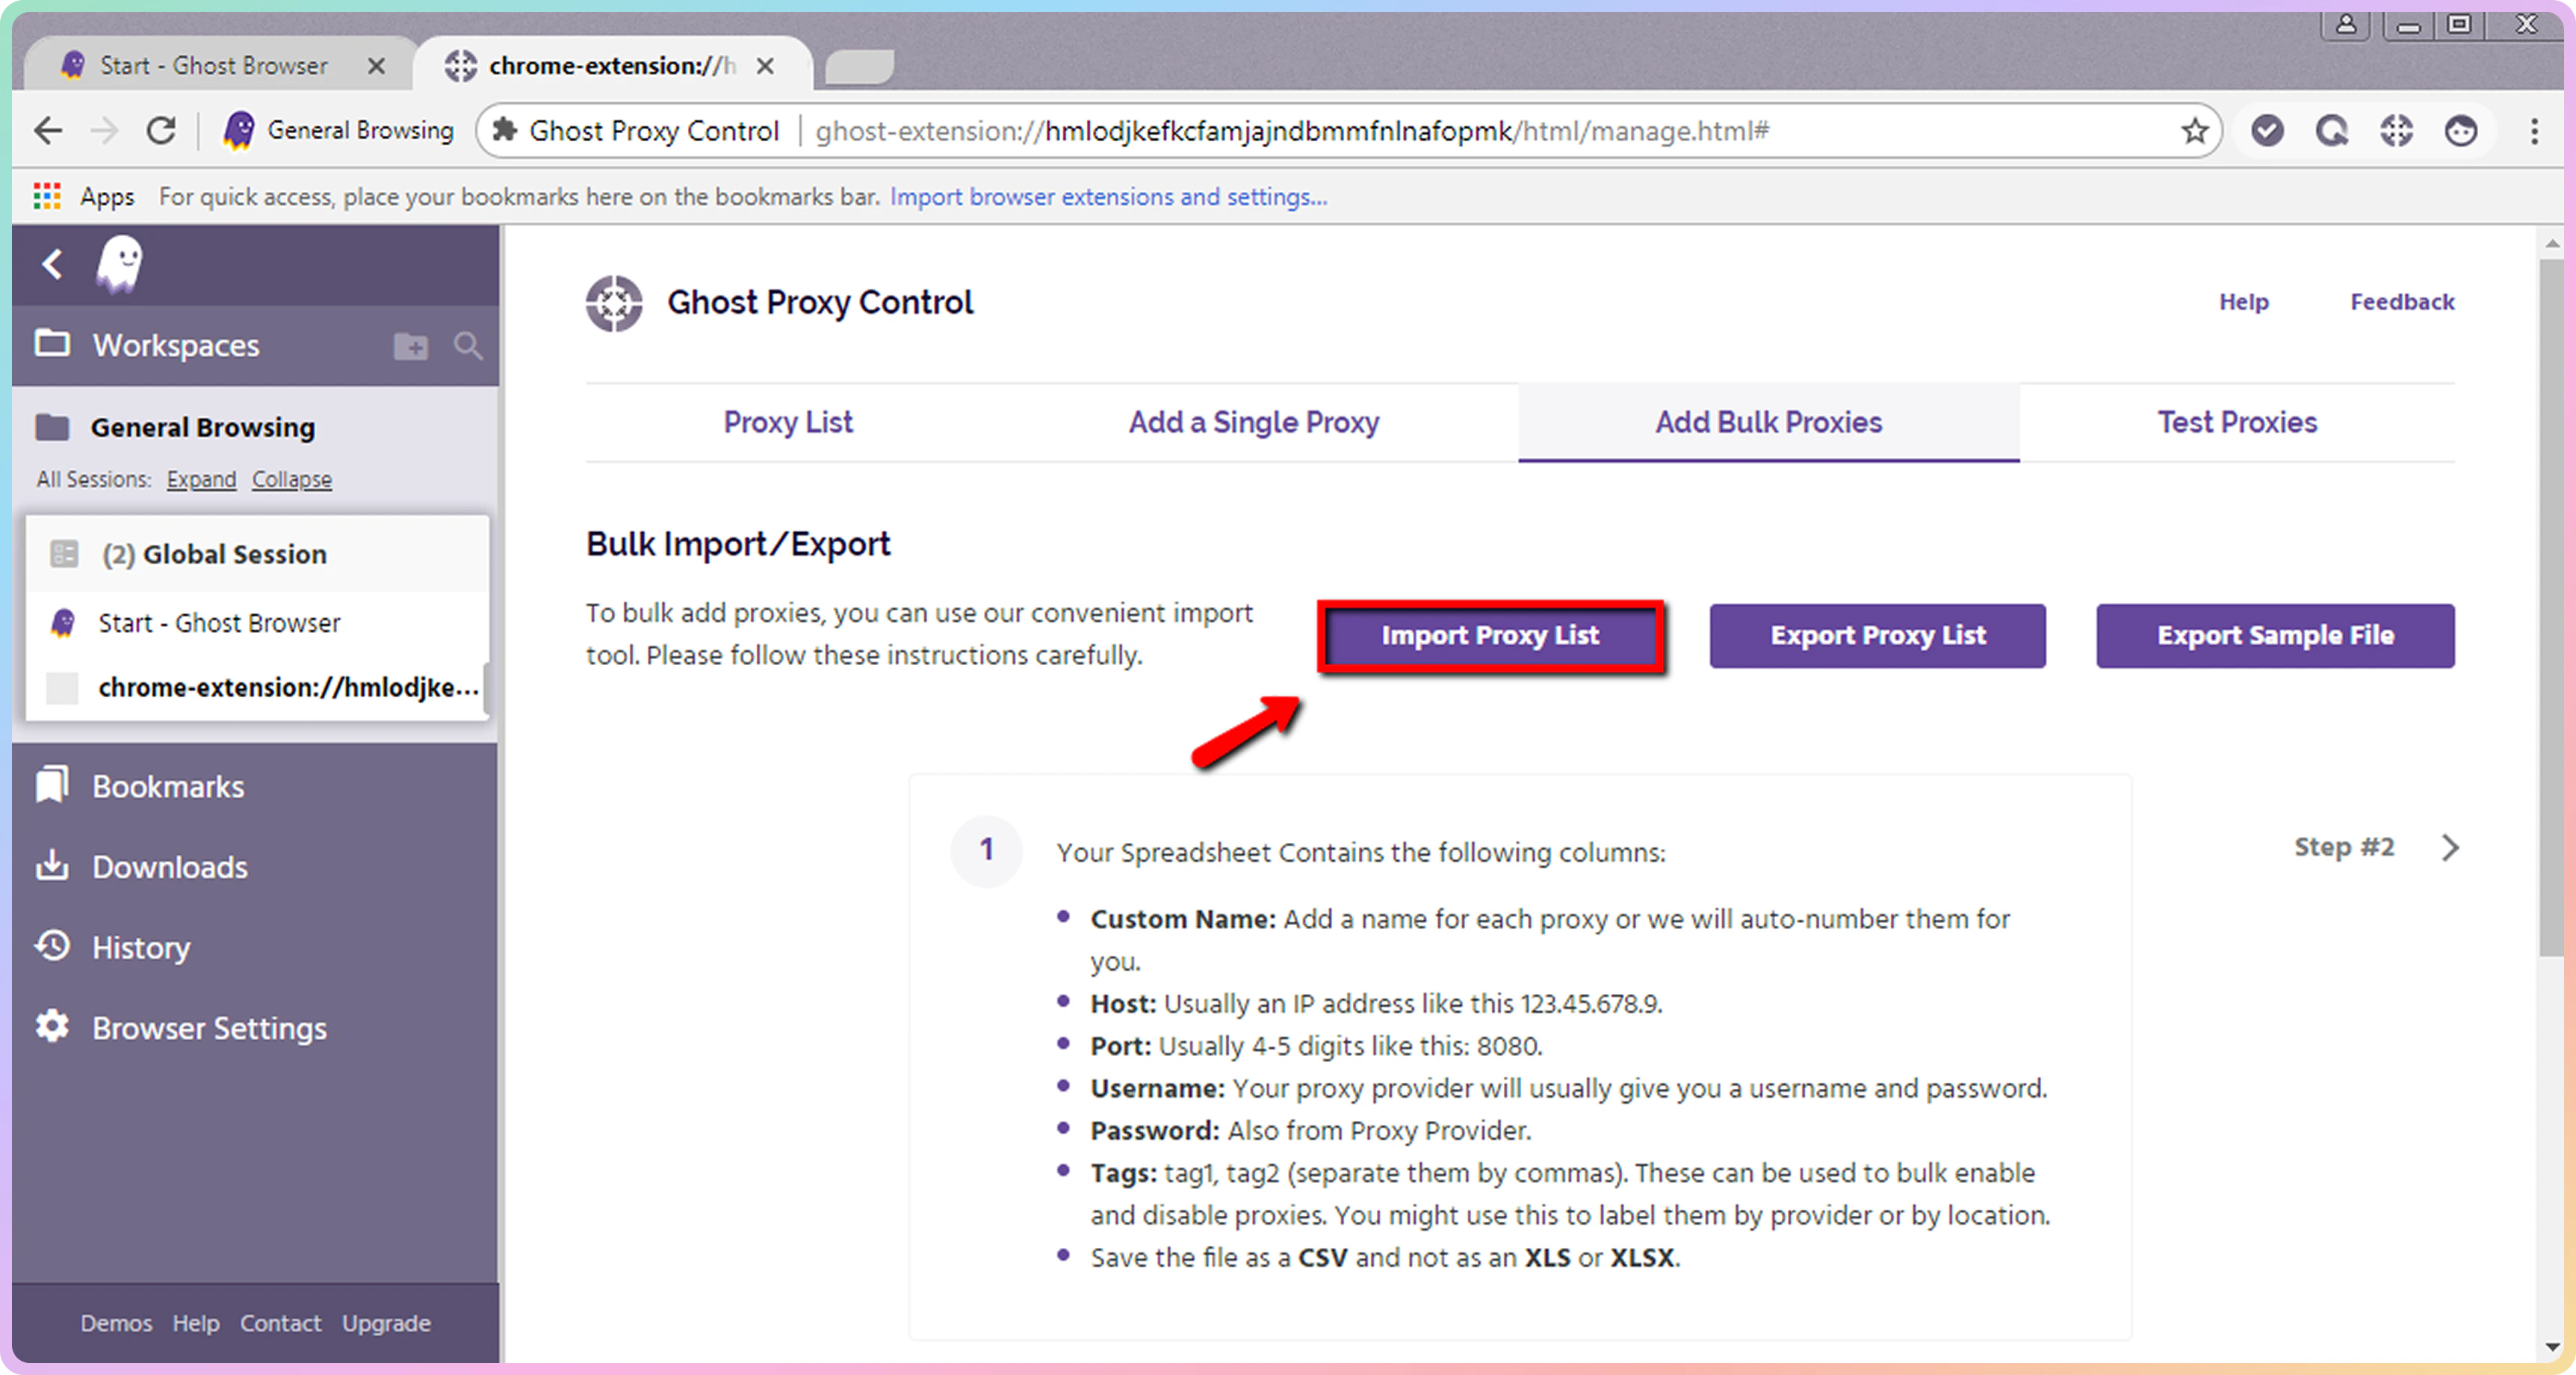Viewport: 2576px width, 1375px height.
Task: Open the Apps grid in the bookmarks bar
Action: tap(47, 196)
